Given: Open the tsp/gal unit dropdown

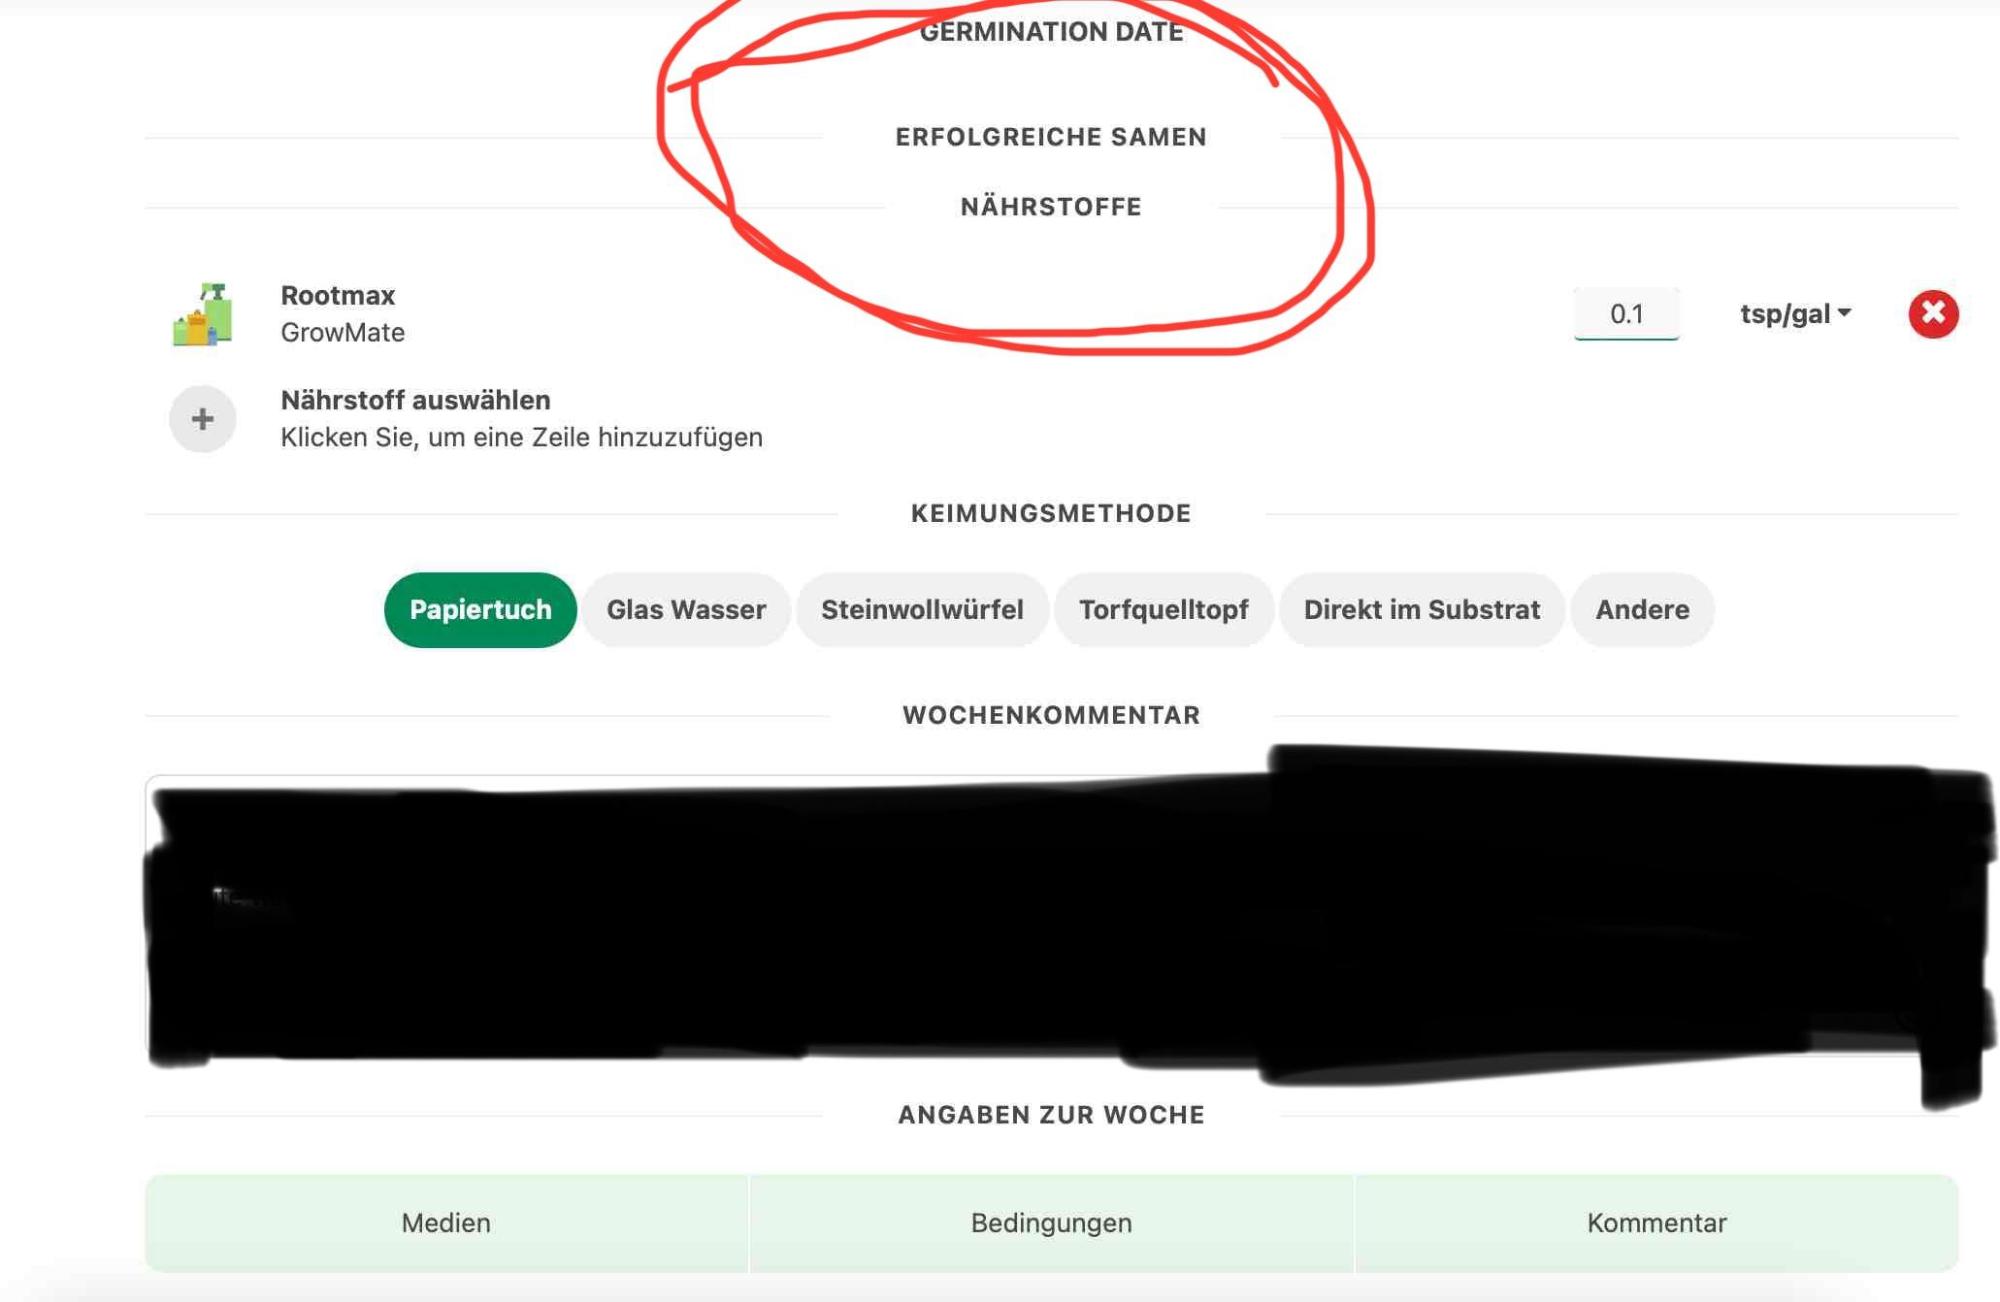Looking at the screenshot, I should tap(1796, 314).
